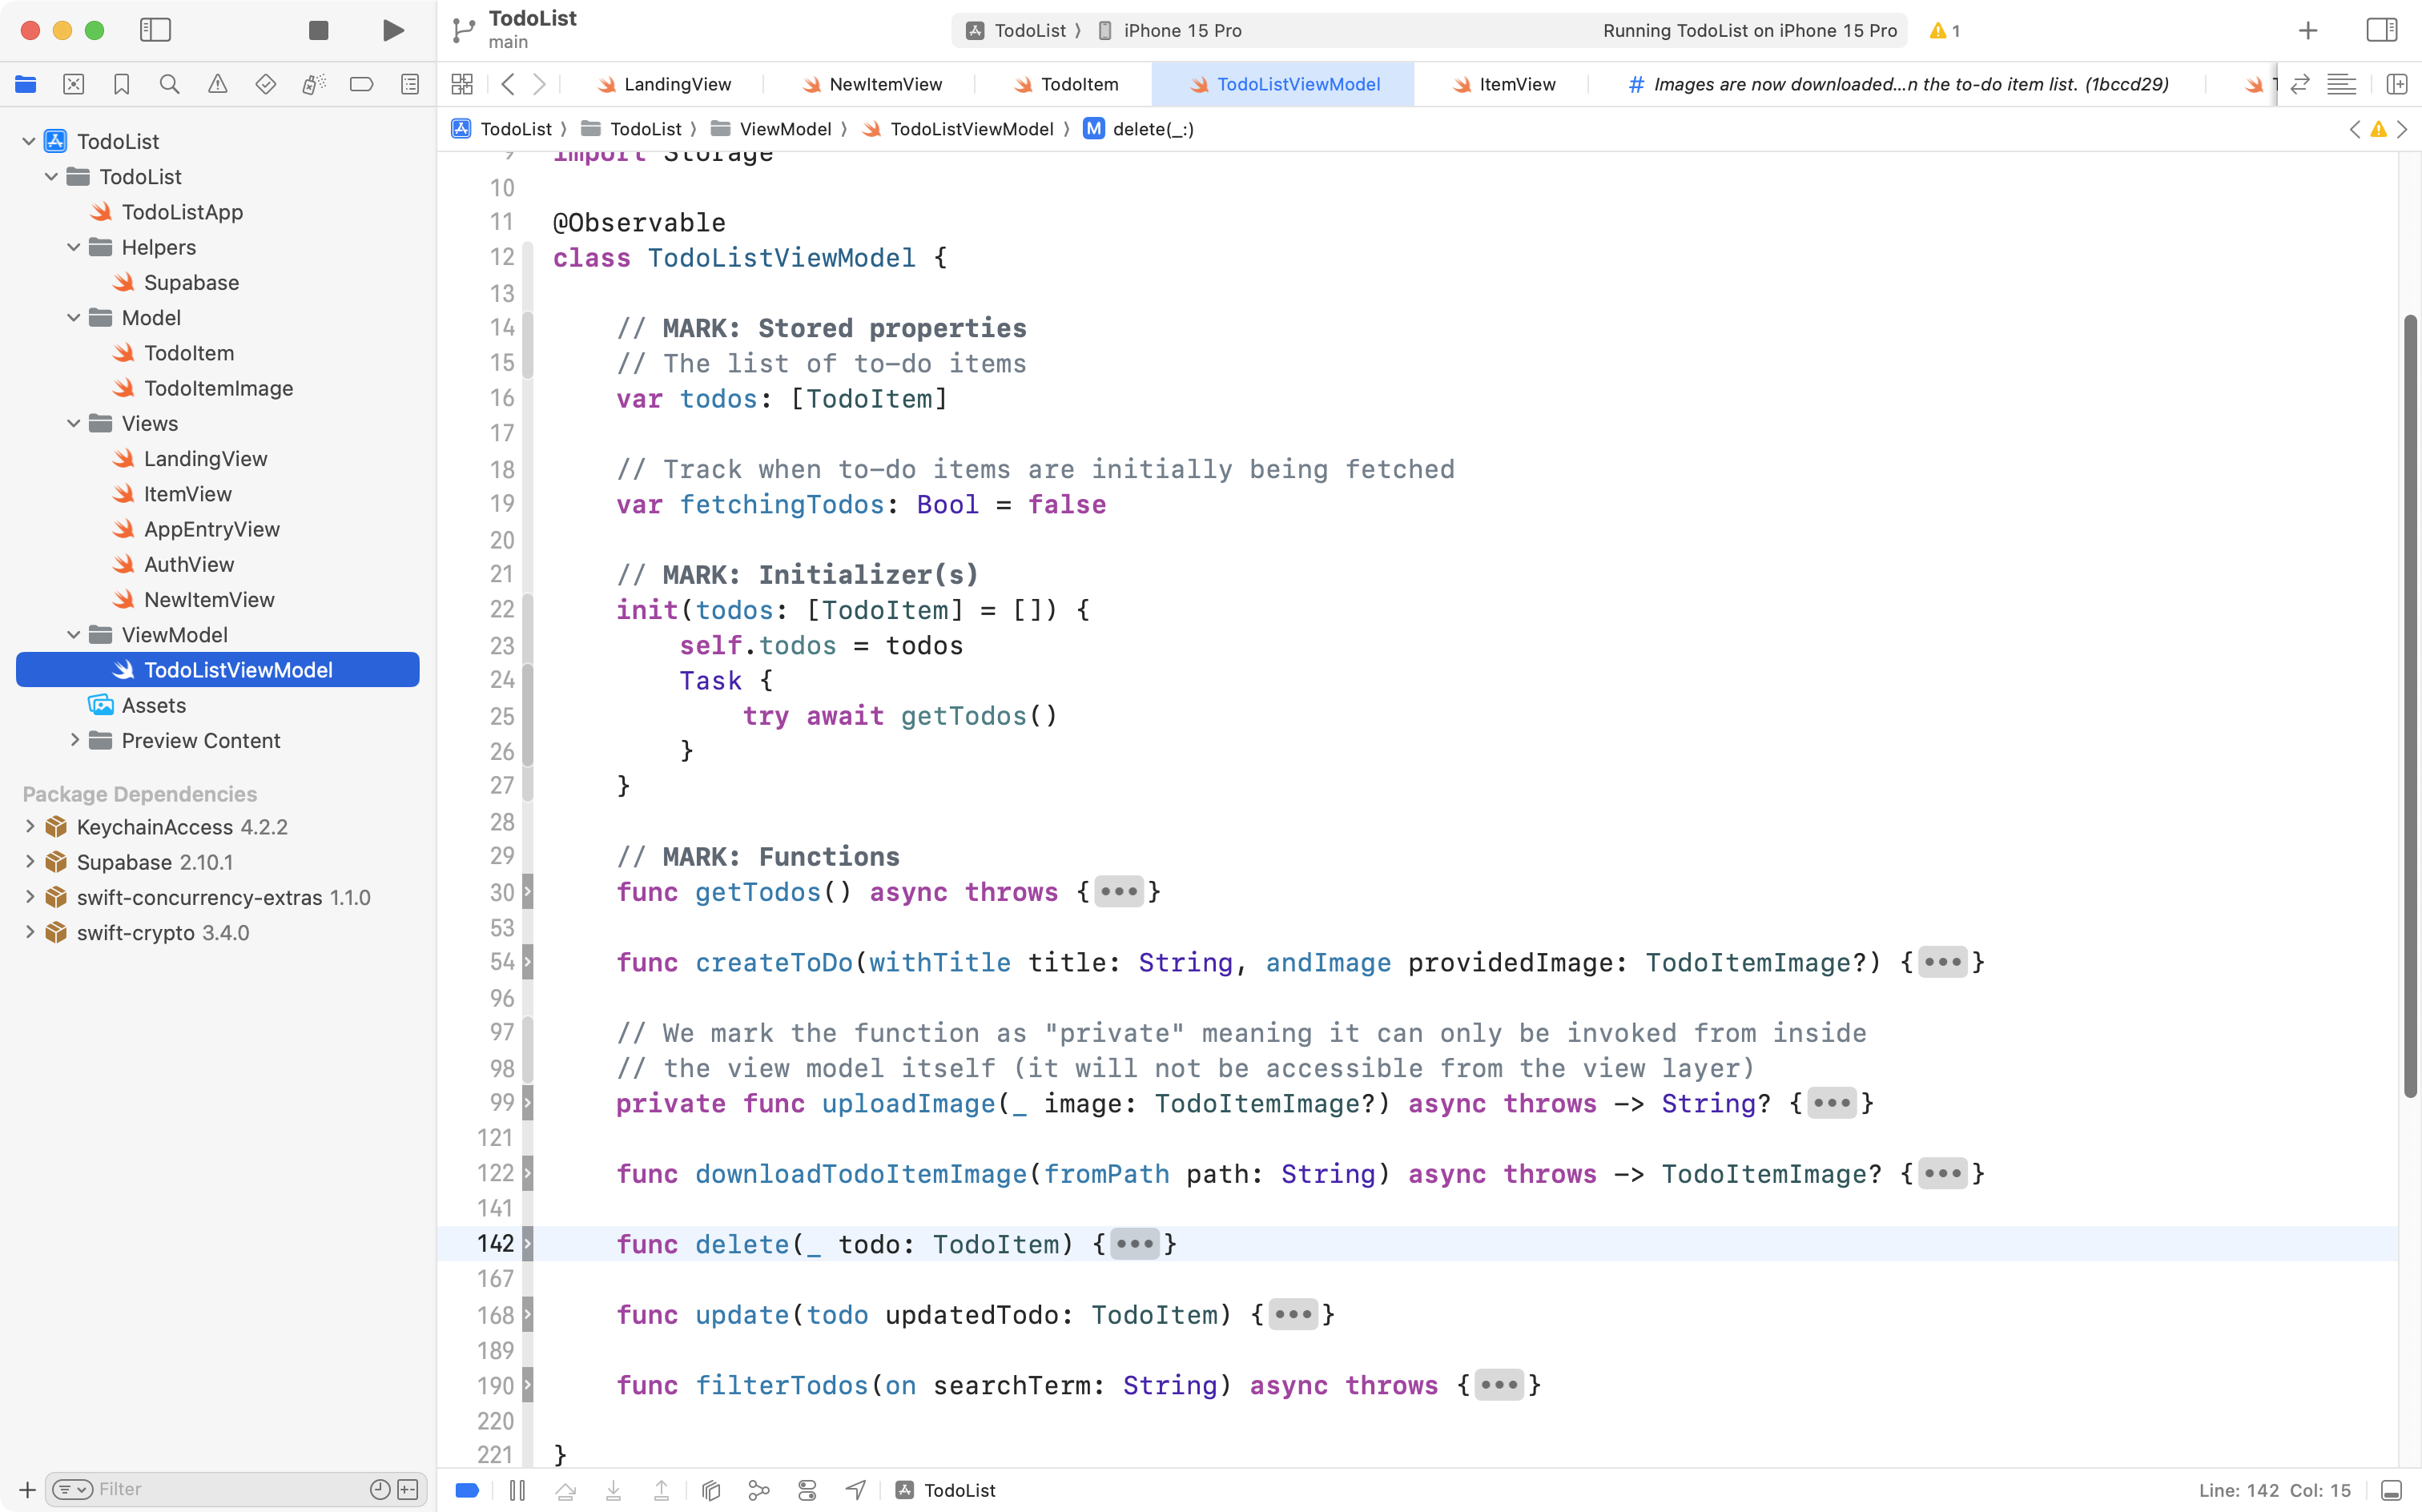
Task: Open the search navigator
Action: click(x=170, y=84)
